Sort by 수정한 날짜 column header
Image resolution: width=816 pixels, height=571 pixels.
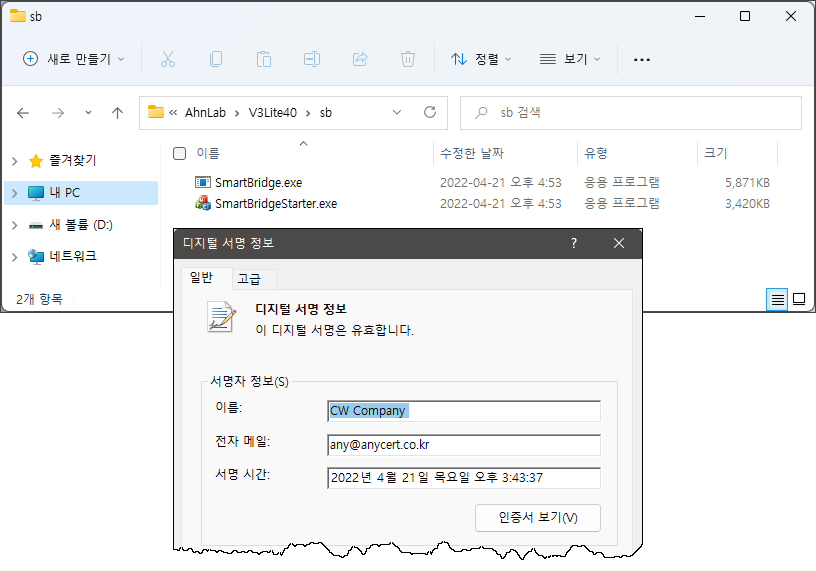coord(472,153)
